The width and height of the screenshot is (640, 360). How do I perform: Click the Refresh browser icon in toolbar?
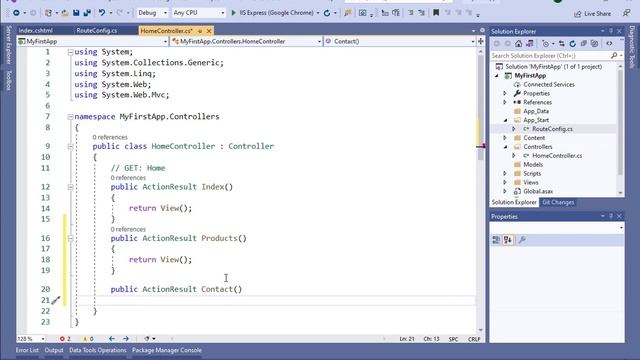pyautogui.click(x=327, y=13)
